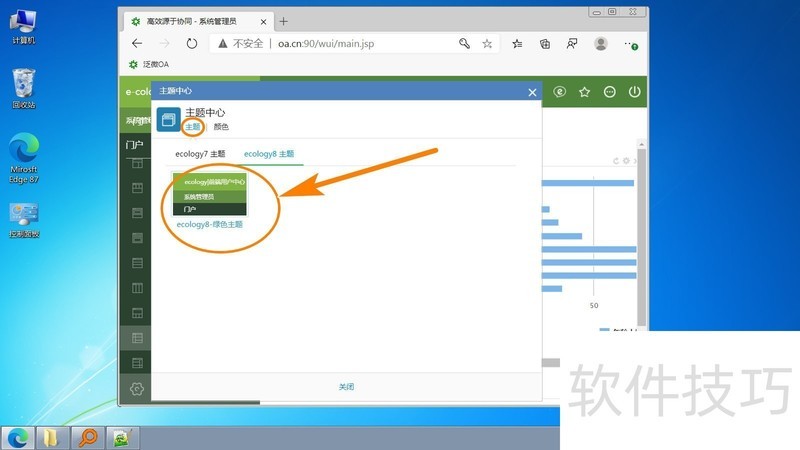The image size is (800, 450).
Task: Open the gear settings icon in sidebar
Action: click(x=137, y=389)
